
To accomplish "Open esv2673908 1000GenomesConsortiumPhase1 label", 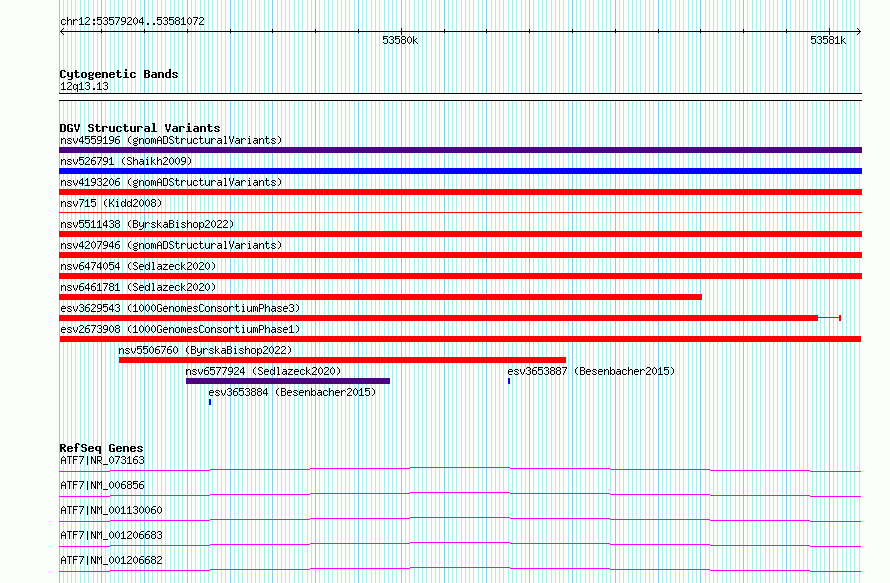I will point(180,329).
